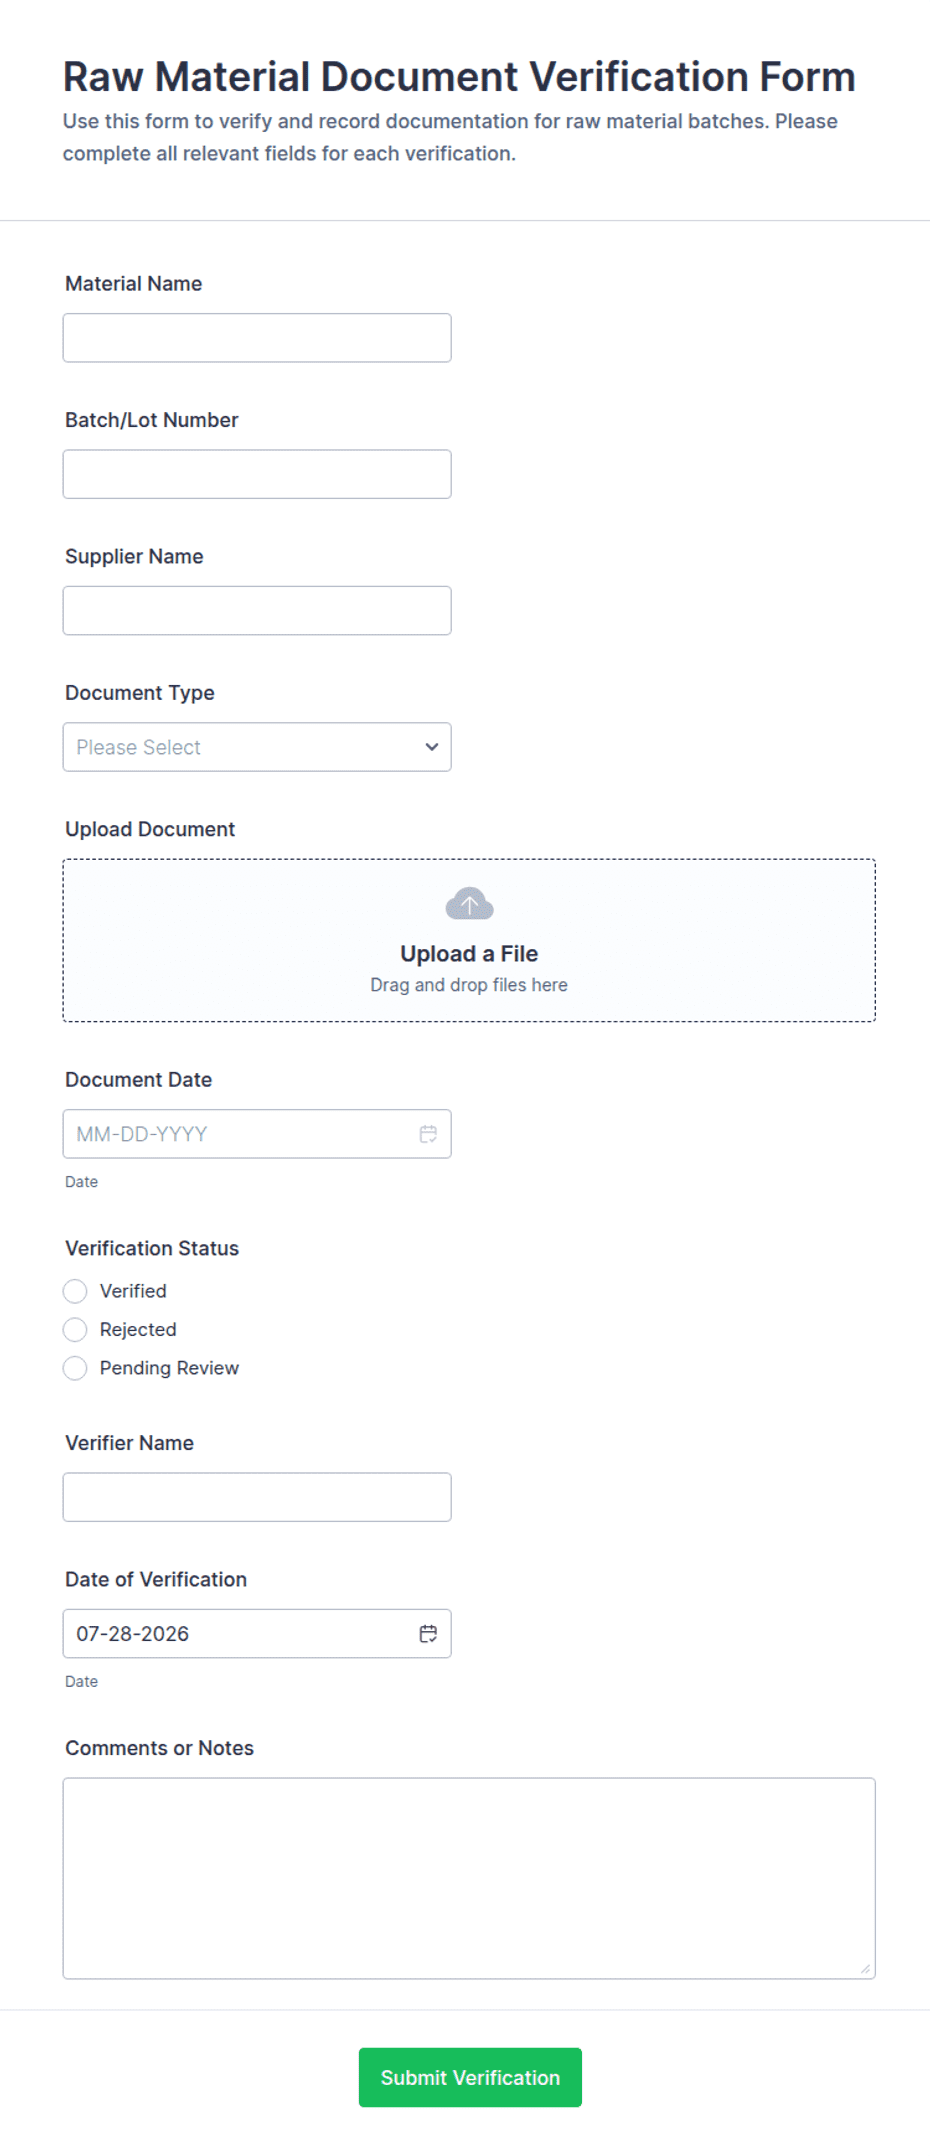Open the Document Type dropdown
Viewport: 930px width, 2156px height.
[x=257, y=747]
